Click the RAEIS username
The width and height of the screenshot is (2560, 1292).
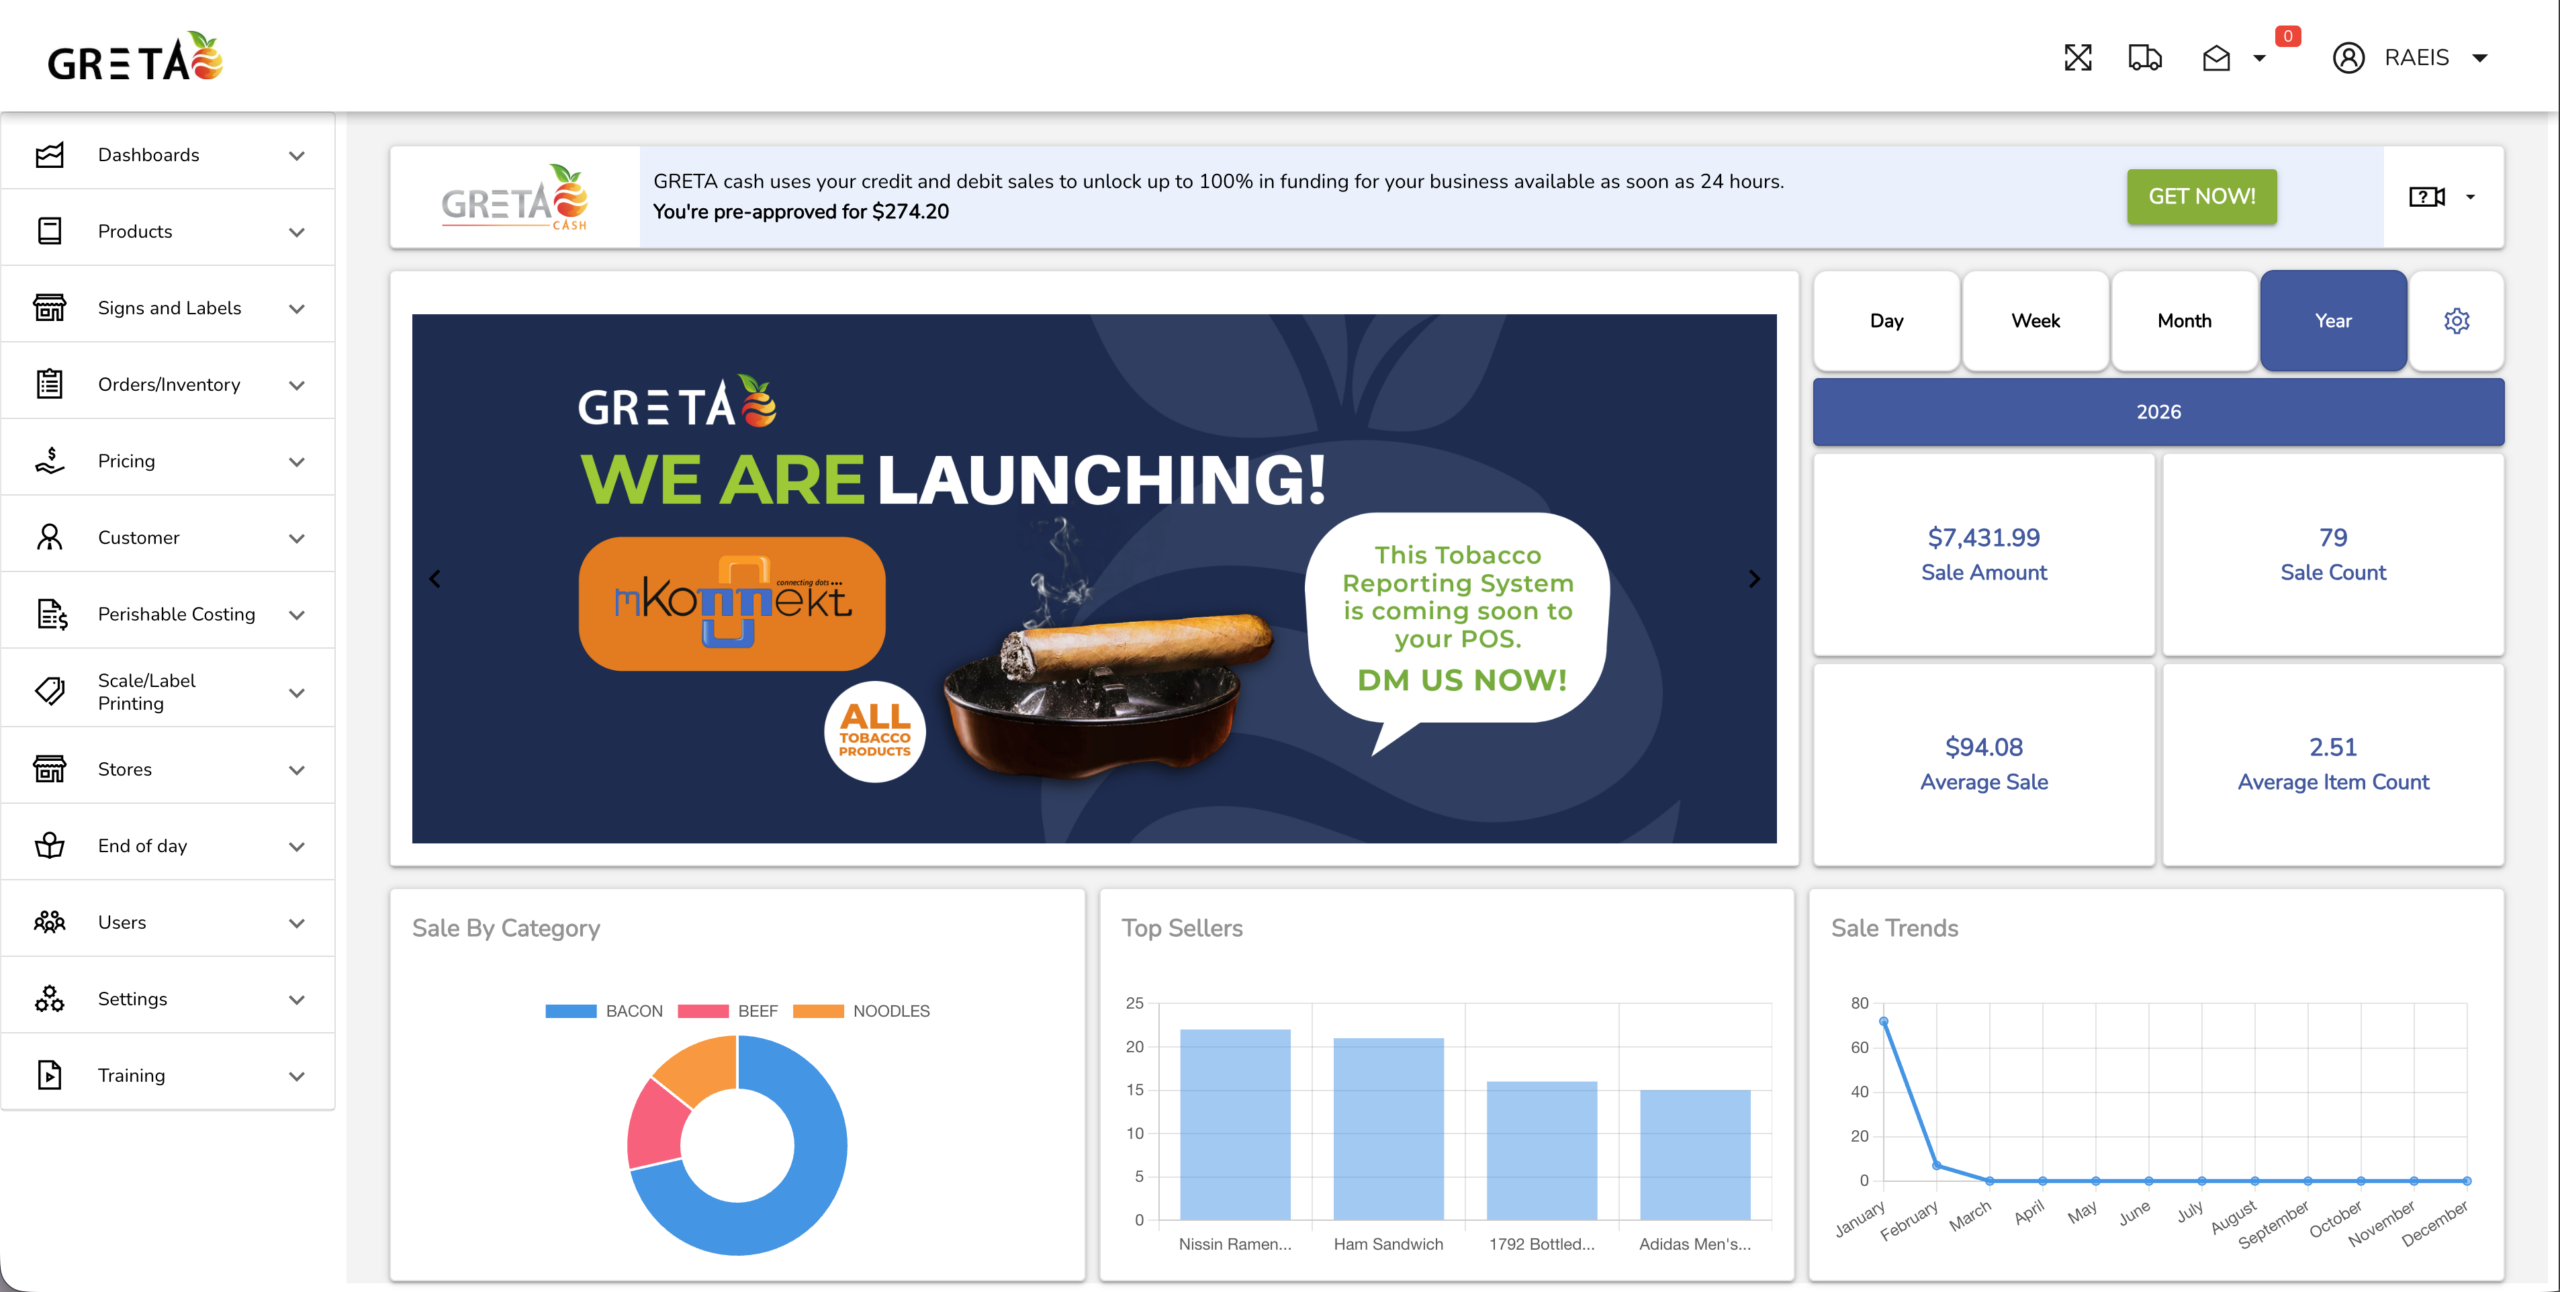pyautogui.click(x=2416, y=58)
